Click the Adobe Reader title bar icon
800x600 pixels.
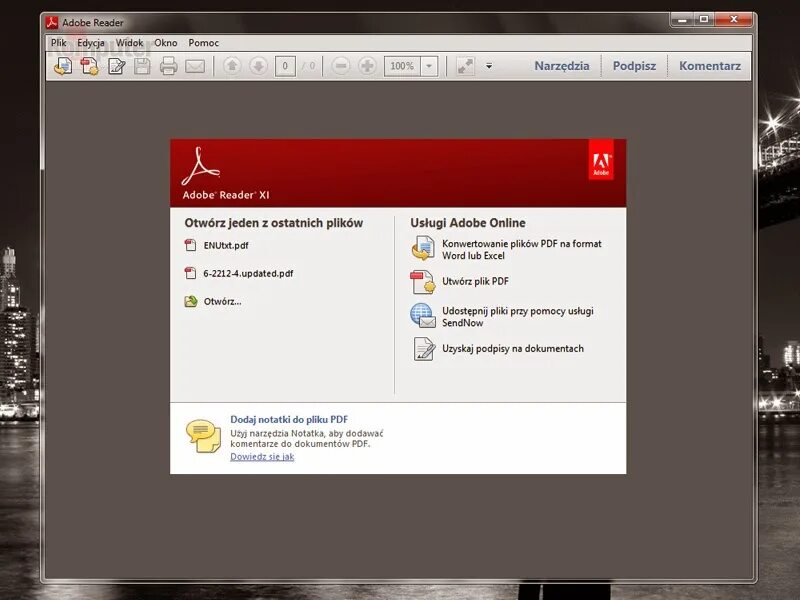click(x=52, y=23)
